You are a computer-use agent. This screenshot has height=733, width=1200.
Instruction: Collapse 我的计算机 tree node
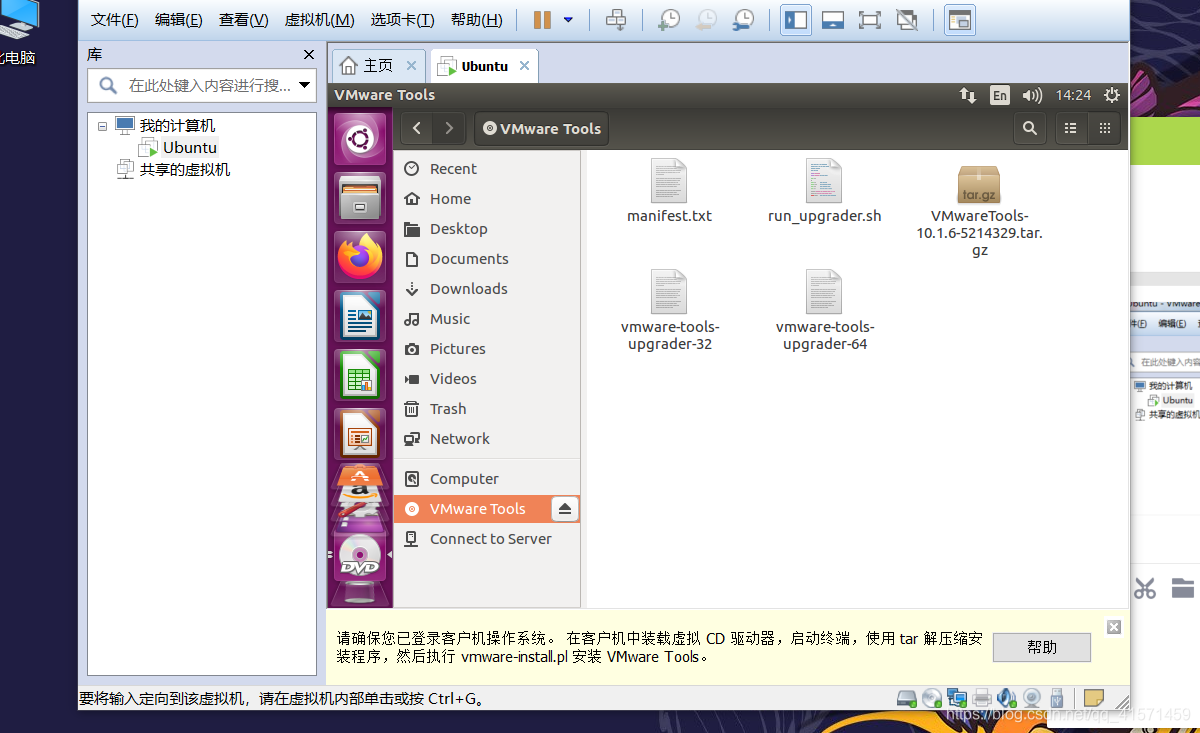click(103, 126)
